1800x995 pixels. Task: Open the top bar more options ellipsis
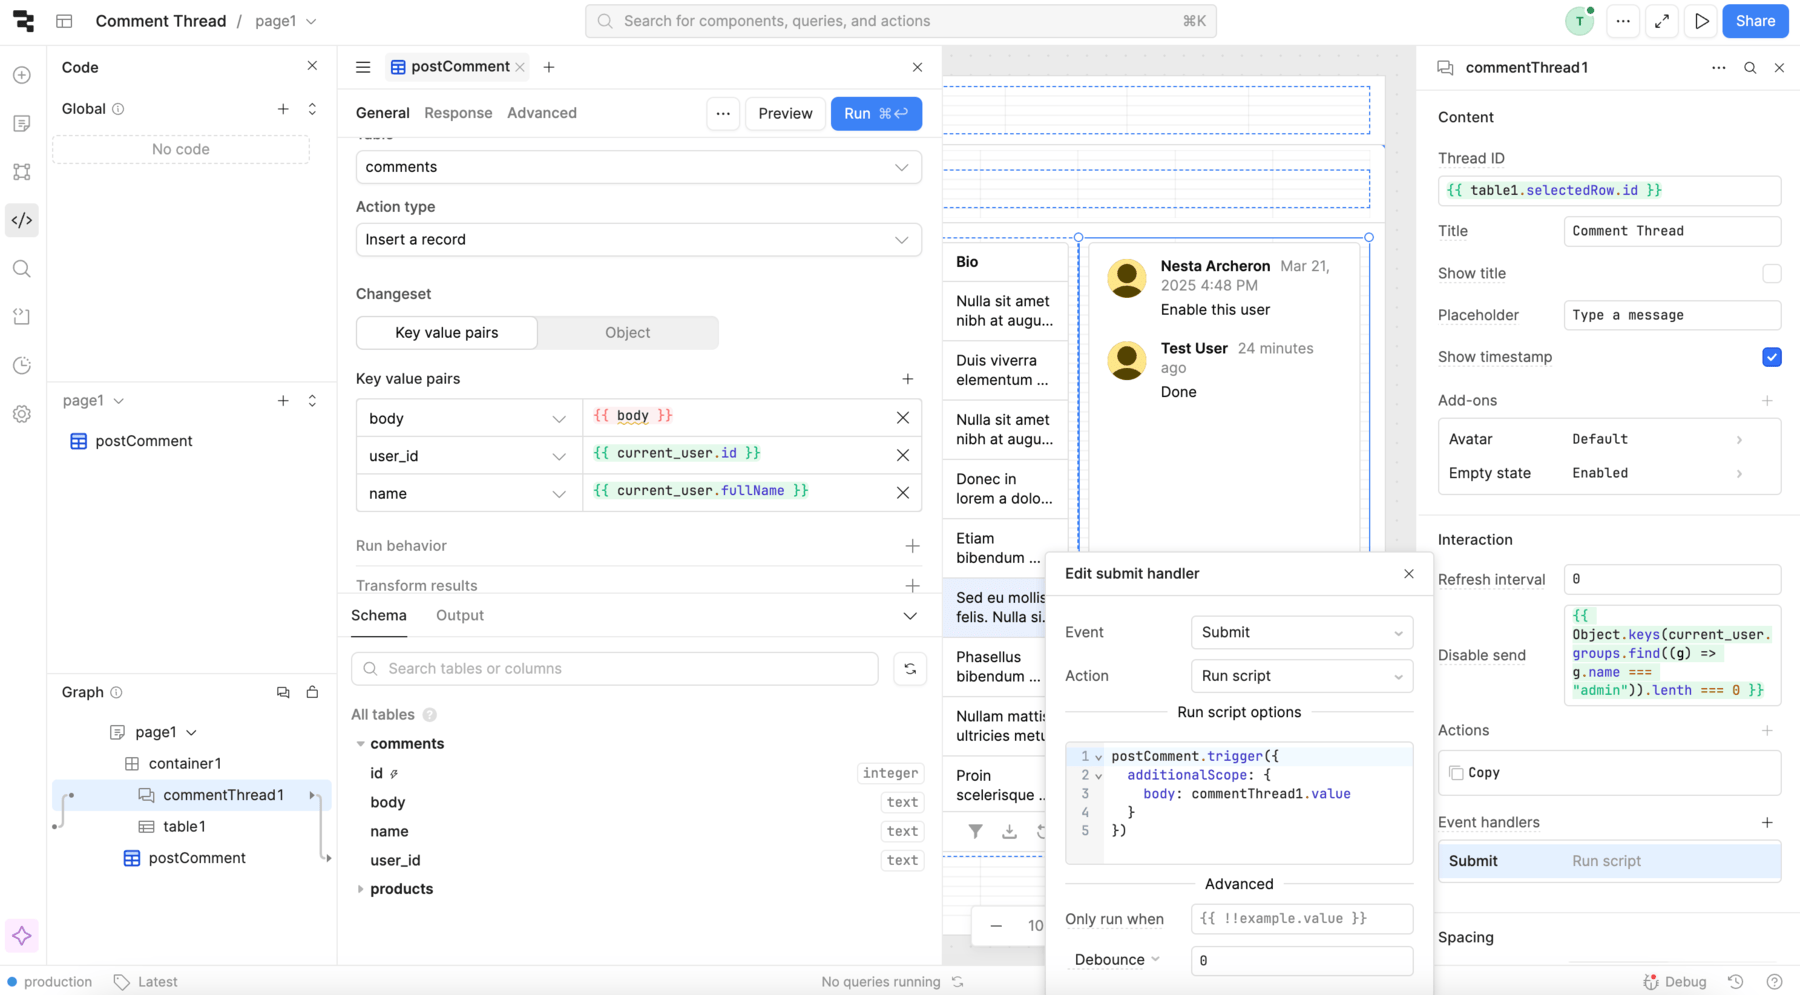(1623, 21)
